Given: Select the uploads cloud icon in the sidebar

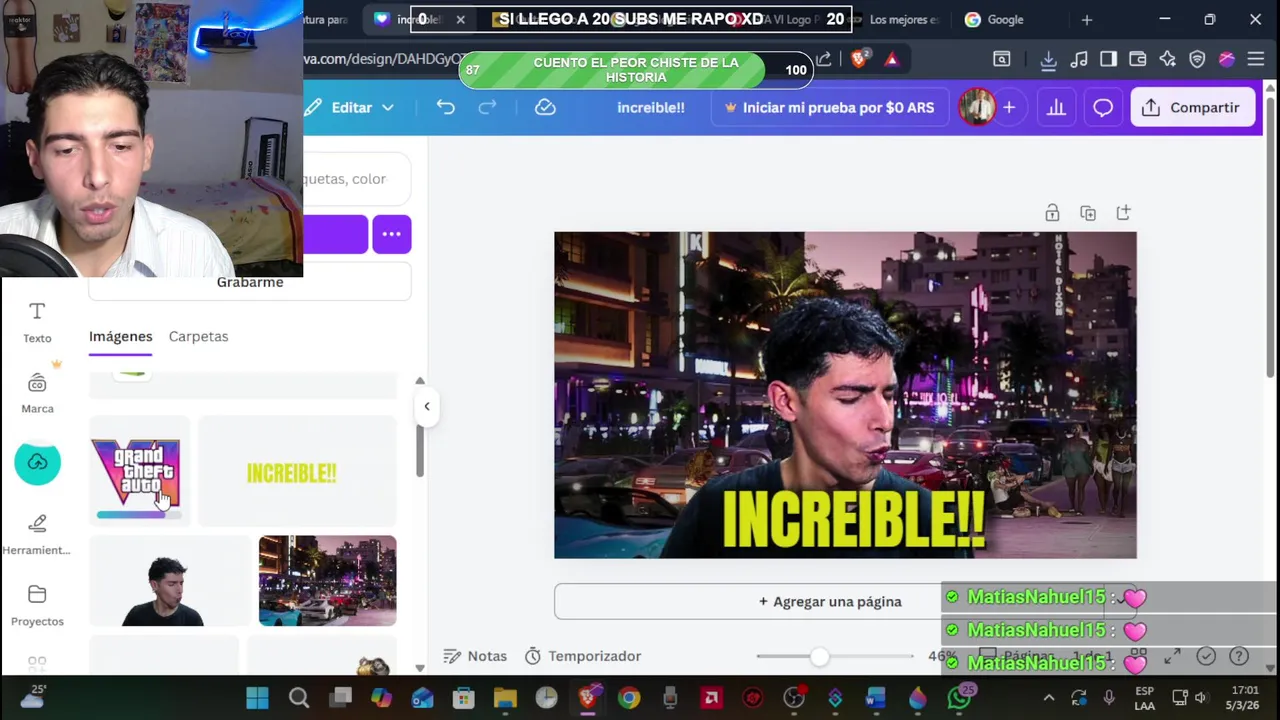Looking at the screenshot, I should coord(37,462).
